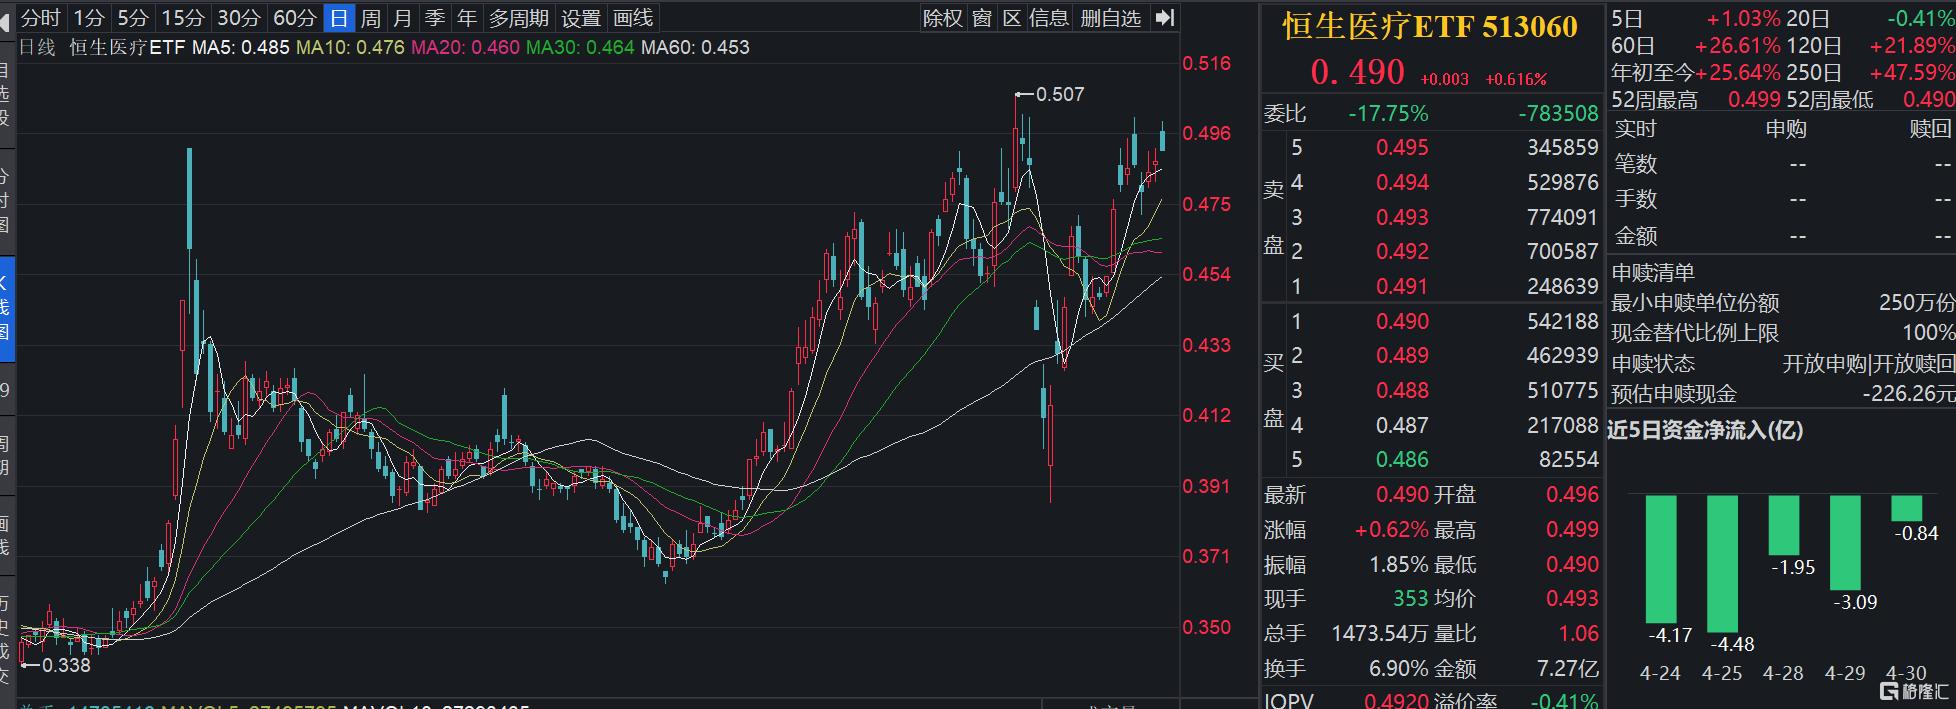
Task: Switch to the 月 monthly tab
Action: point(403,17)
